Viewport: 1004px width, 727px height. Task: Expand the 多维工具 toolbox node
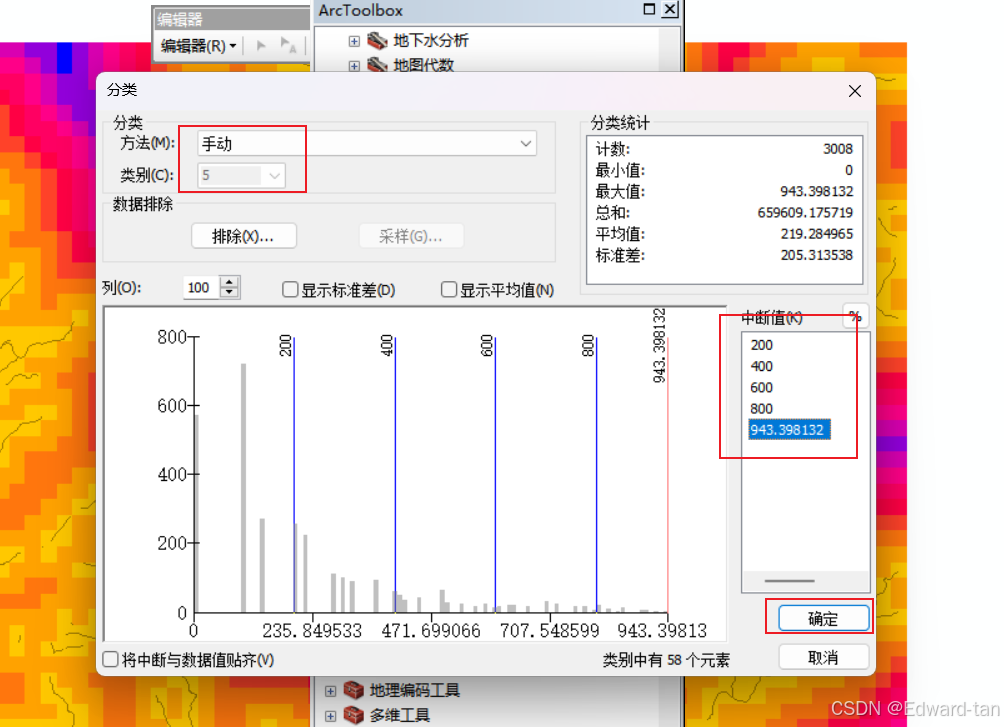pyautogui.click(x=330, y=715)
